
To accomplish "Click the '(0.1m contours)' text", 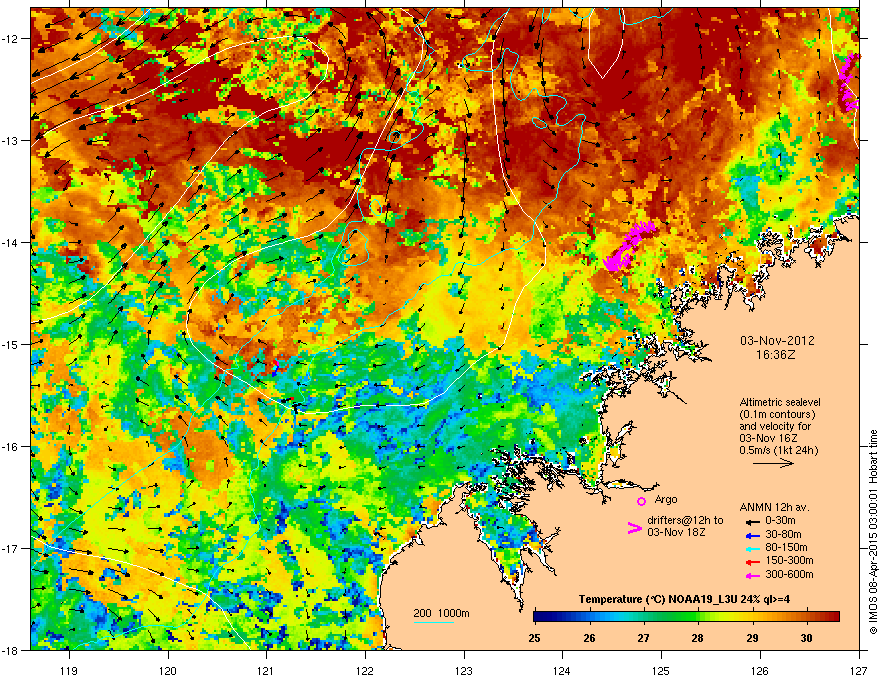I will (777, 414).
